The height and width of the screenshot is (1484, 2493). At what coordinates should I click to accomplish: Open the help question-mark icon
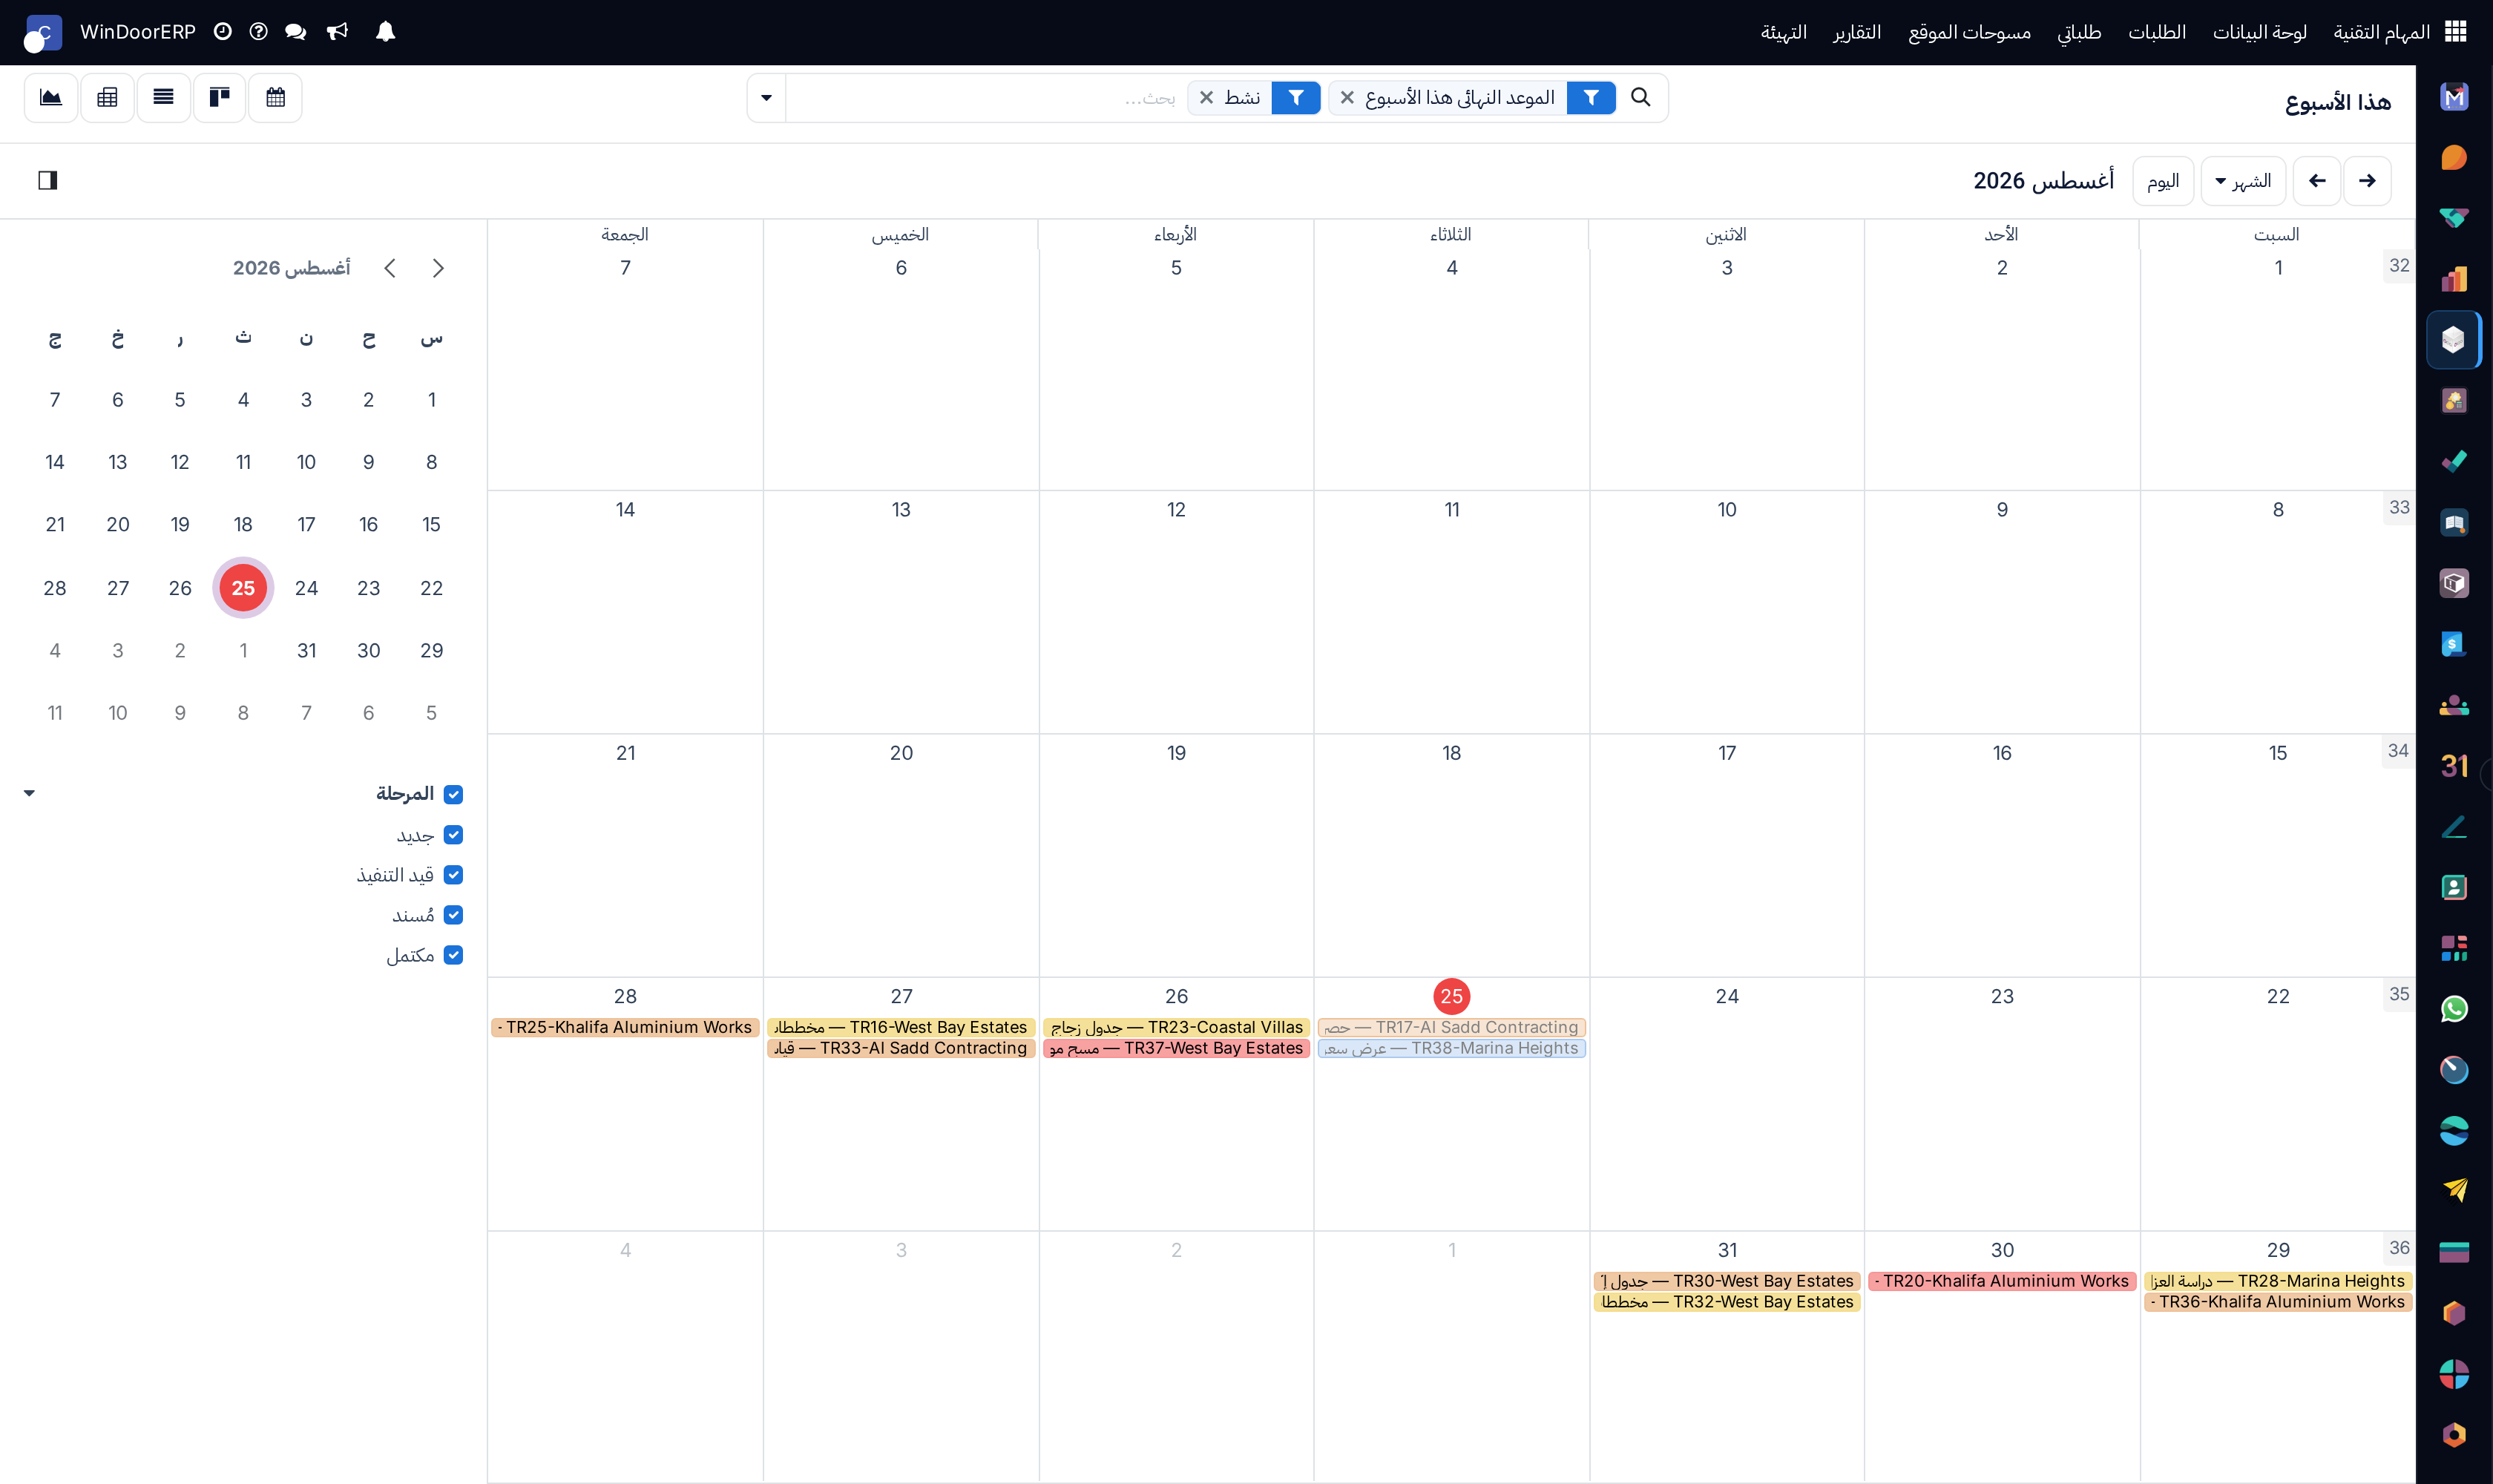point(259,32)
